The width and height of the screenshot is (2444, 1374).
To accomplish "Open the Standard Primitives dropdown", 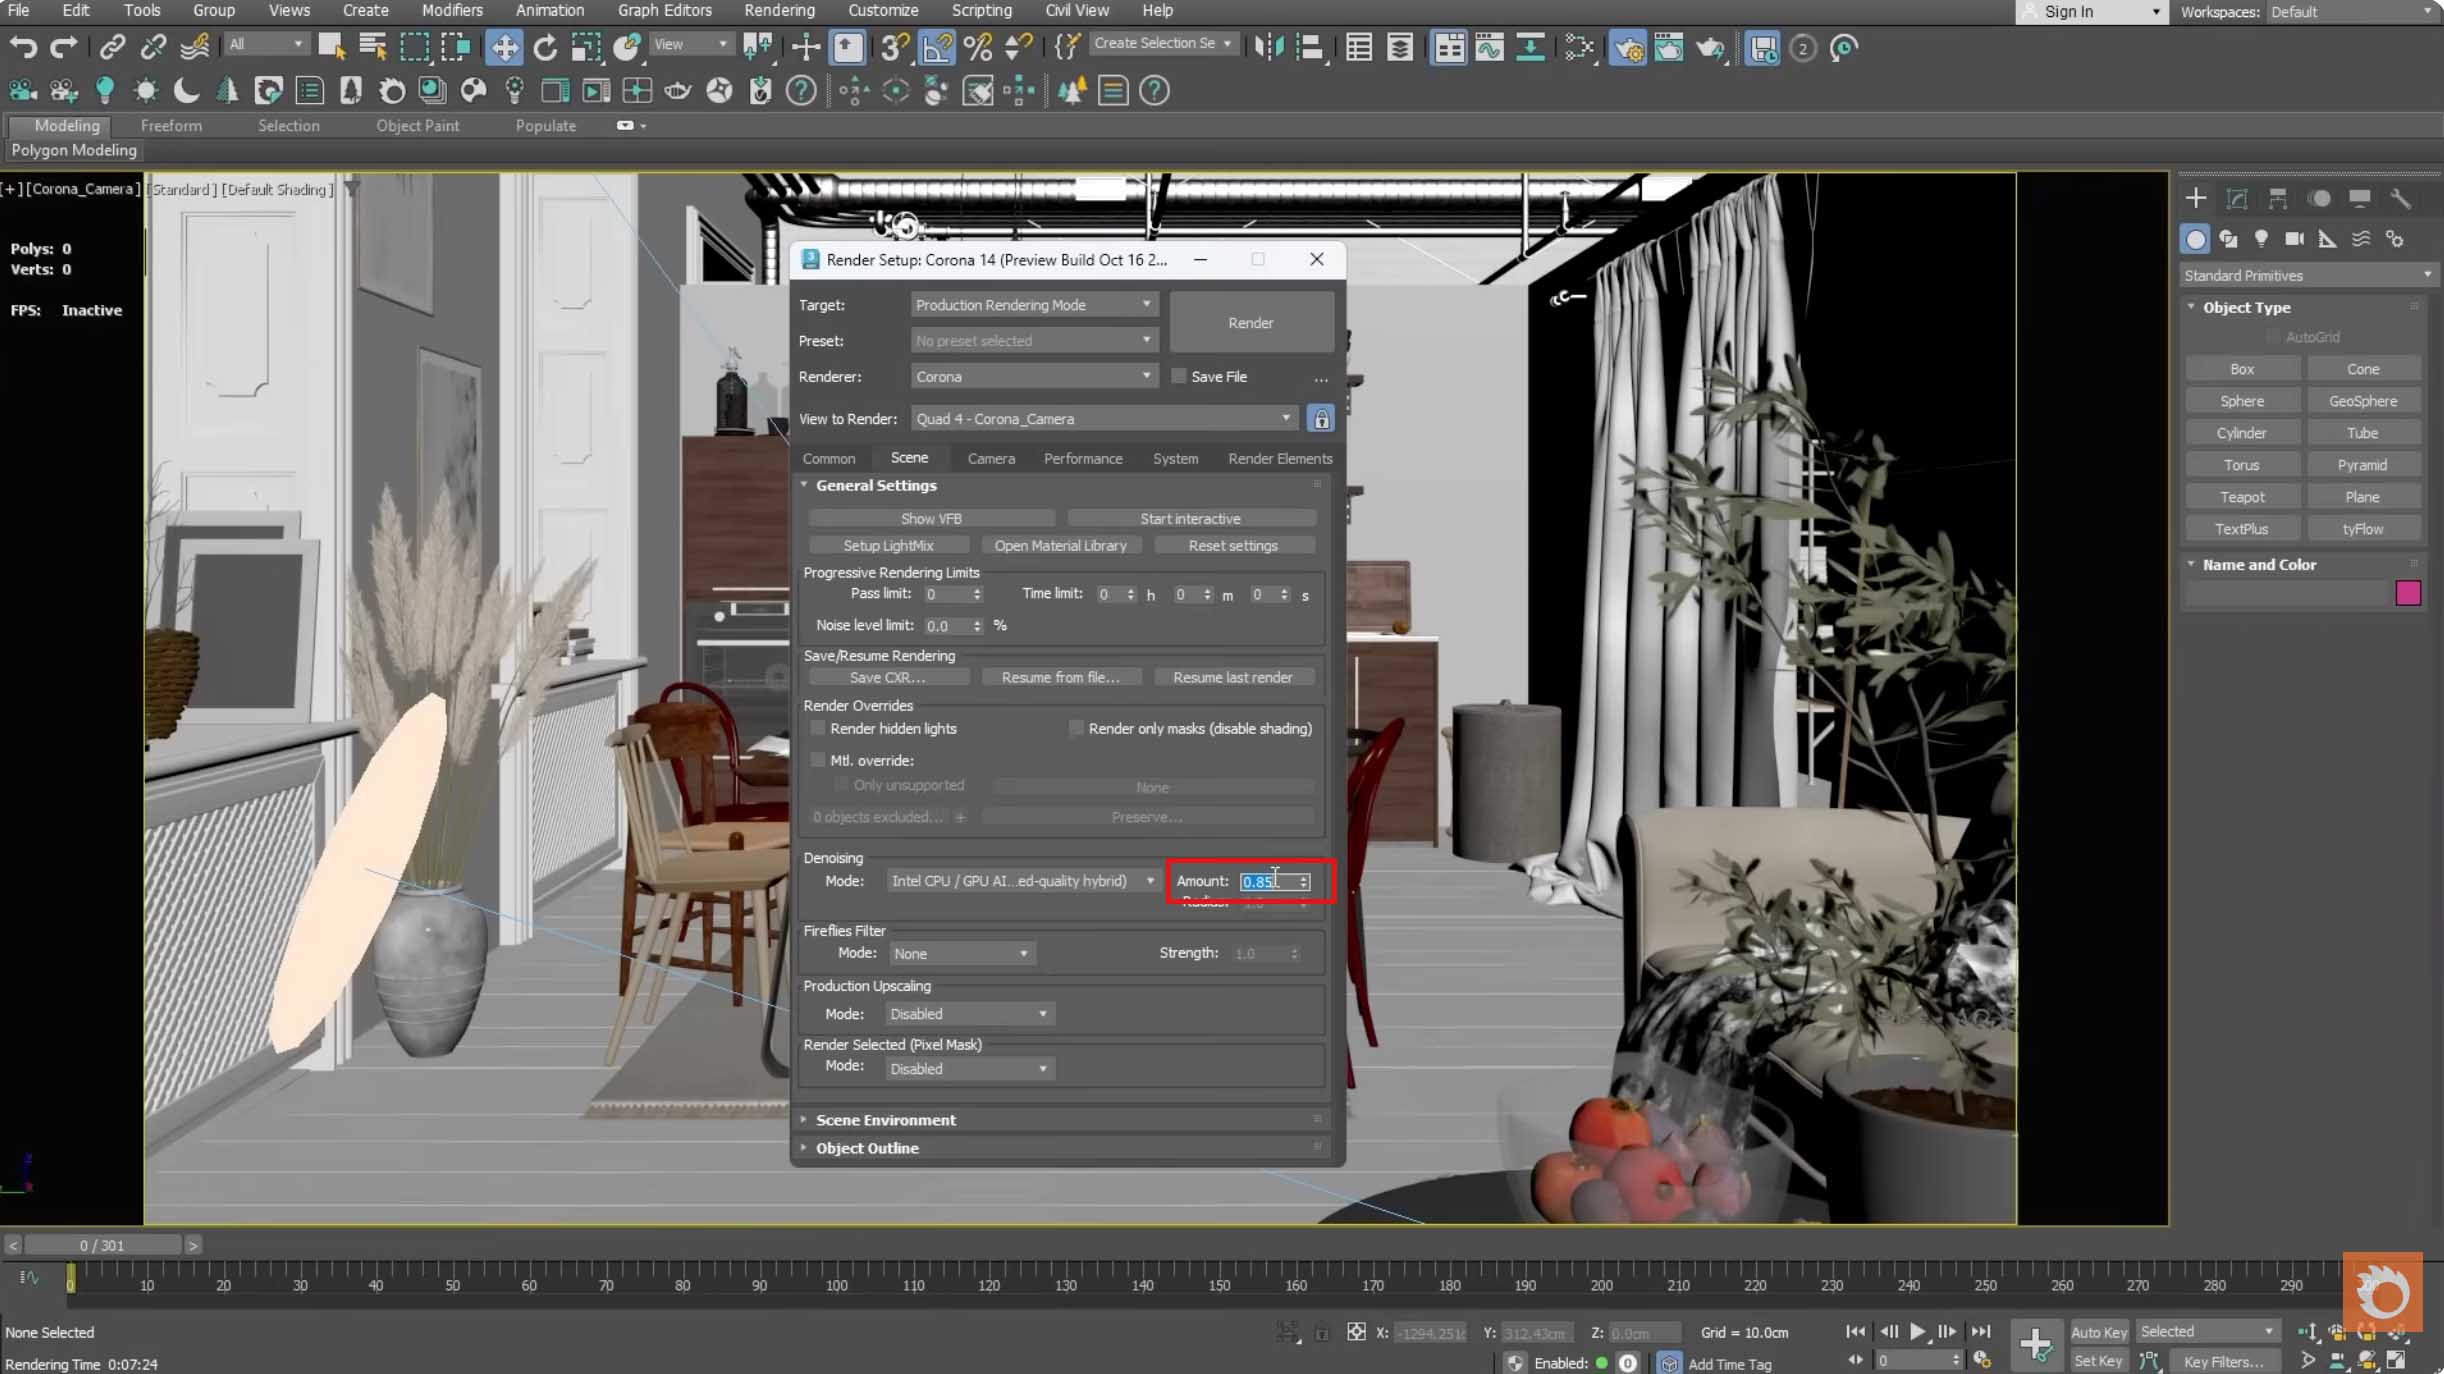I will pos(2307,275).
